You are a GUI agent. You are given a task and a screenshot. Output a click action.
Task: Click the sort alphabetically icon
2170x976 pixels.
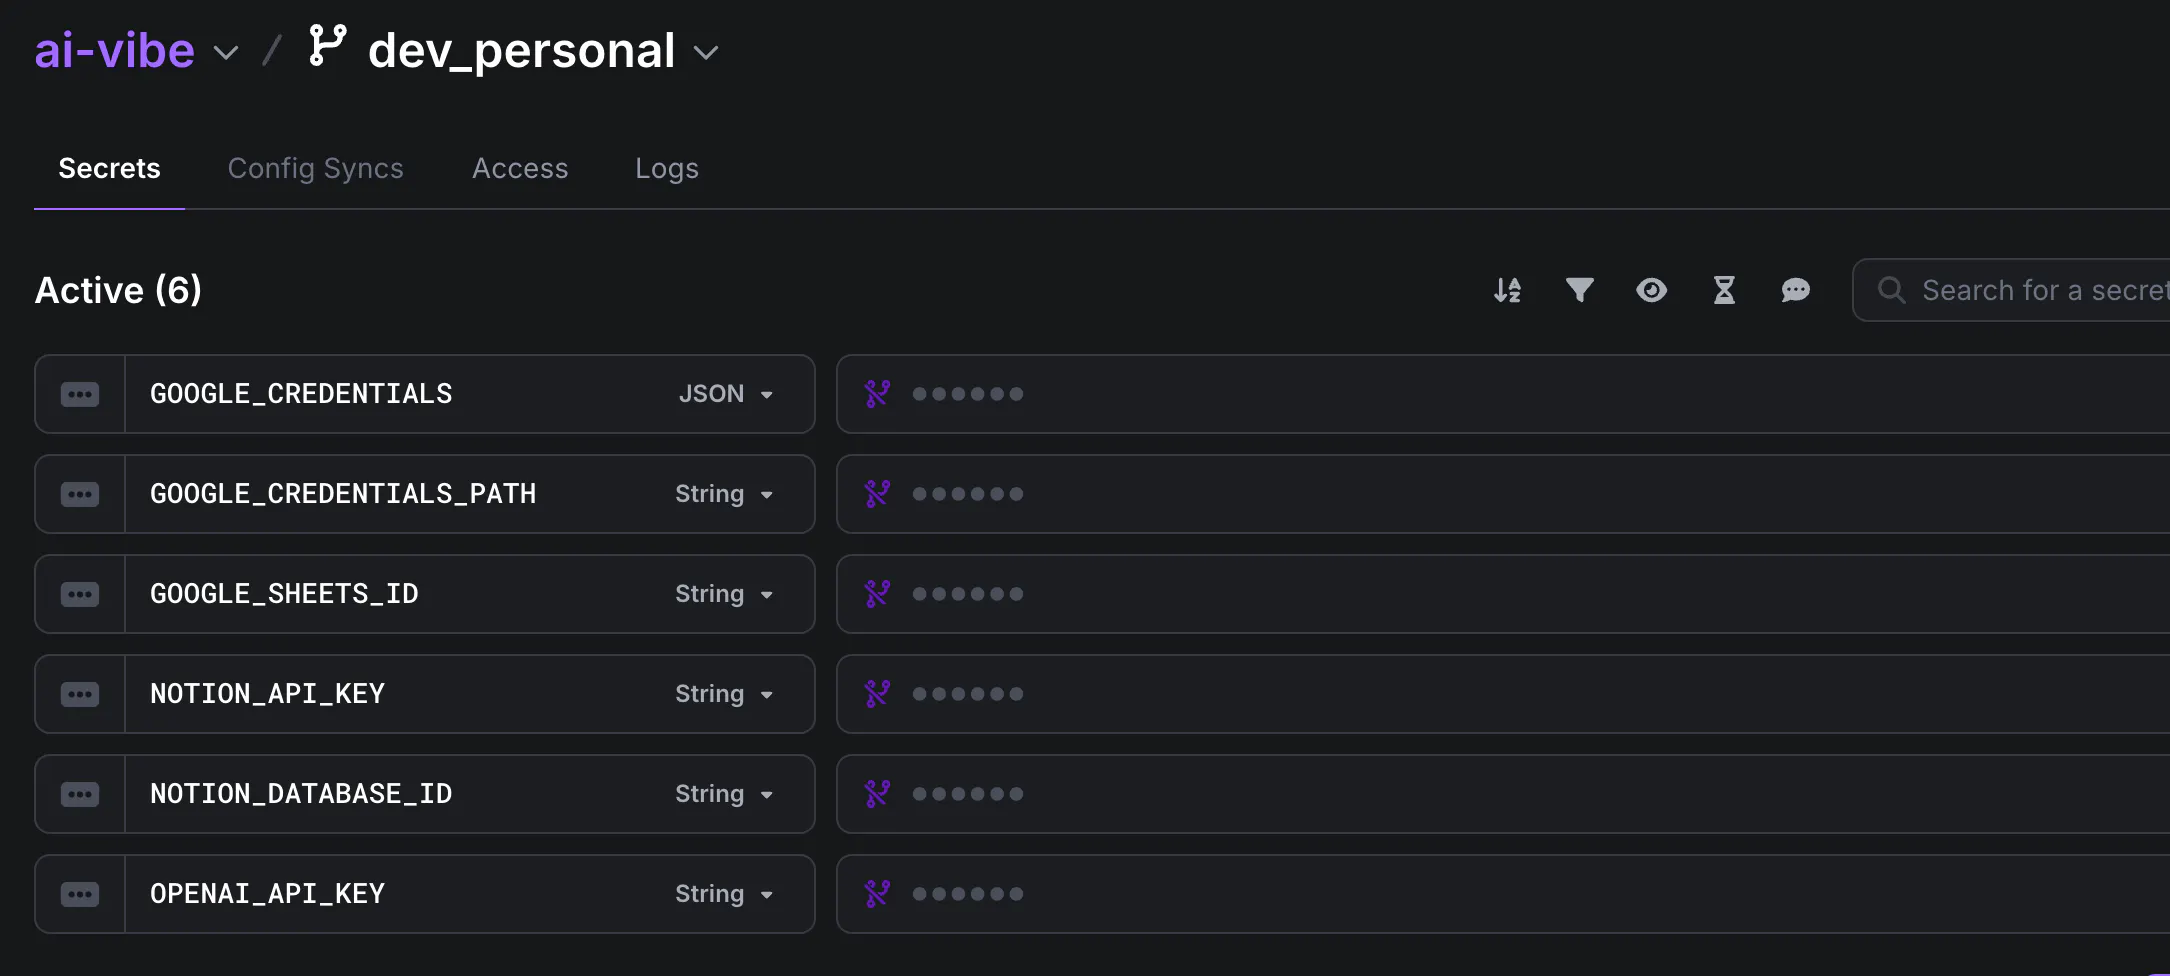point(1507,290)
